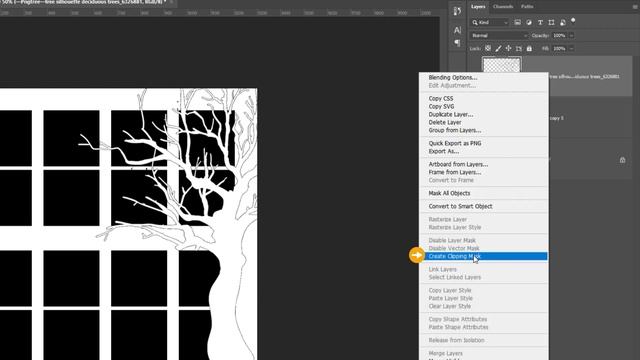This screenshot has height=360, width=640.
Task: Click the greyed Paste Shape Attributes entry
Action: pos(458,327)
